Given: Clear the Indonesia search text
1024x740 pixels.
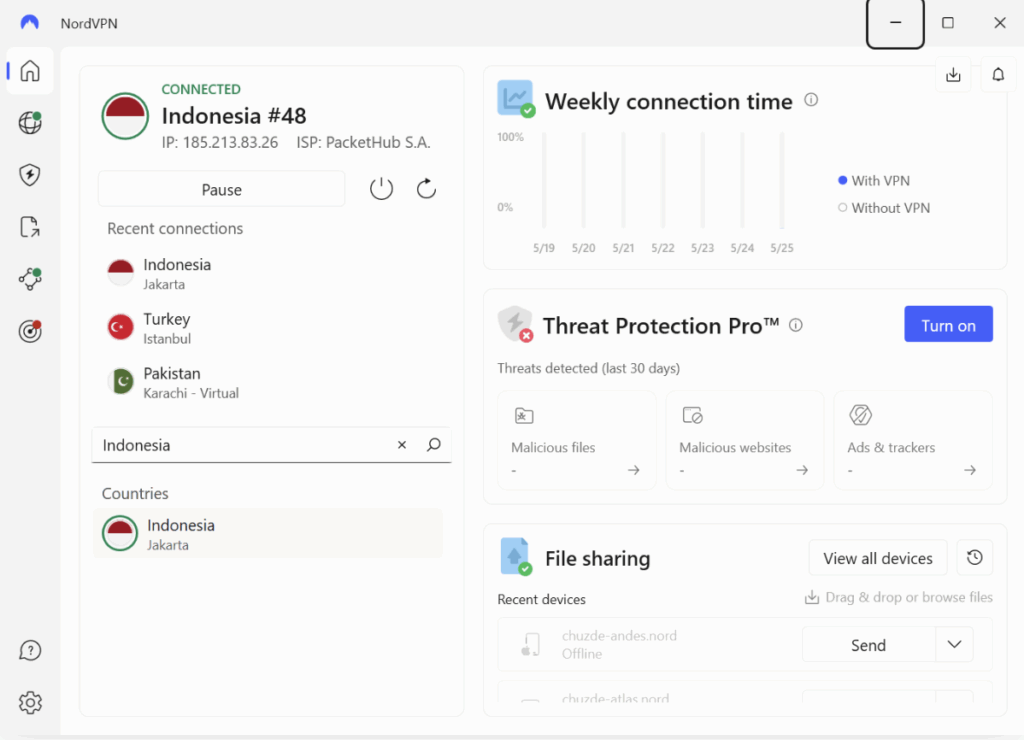Looking at the screenshot, I should (x=402, y=445).
